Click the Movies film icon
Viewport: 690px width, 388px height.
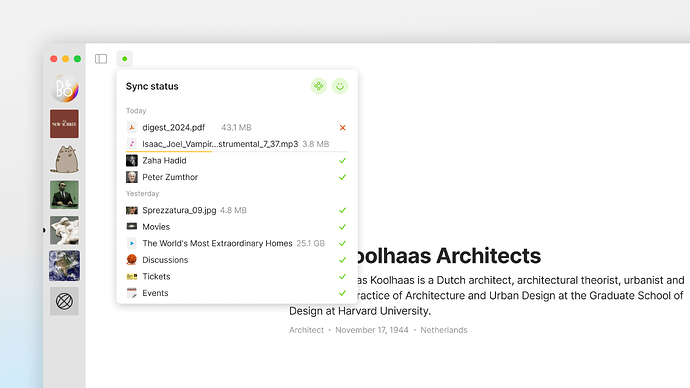tap(132, 227)
